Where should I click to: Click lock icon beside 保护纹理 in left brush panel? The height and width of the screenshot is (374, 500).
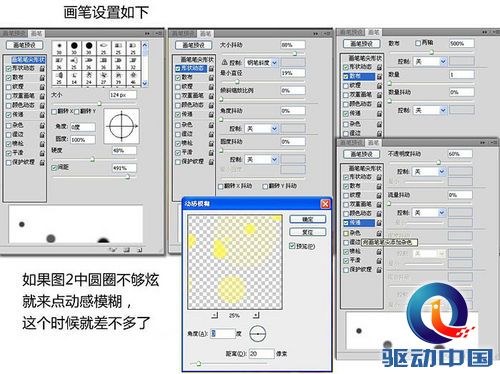pos(42,163)
